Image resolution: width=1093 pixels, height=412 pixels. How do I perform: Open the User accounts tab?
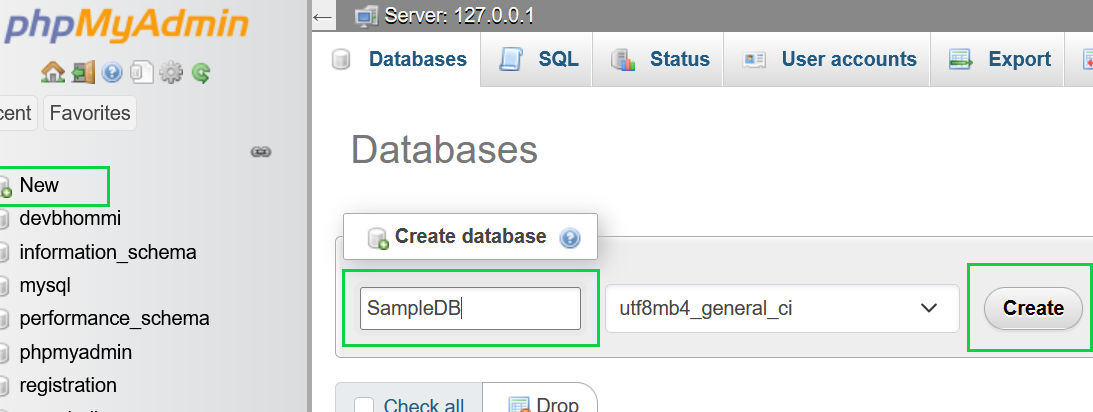[830, 60]
